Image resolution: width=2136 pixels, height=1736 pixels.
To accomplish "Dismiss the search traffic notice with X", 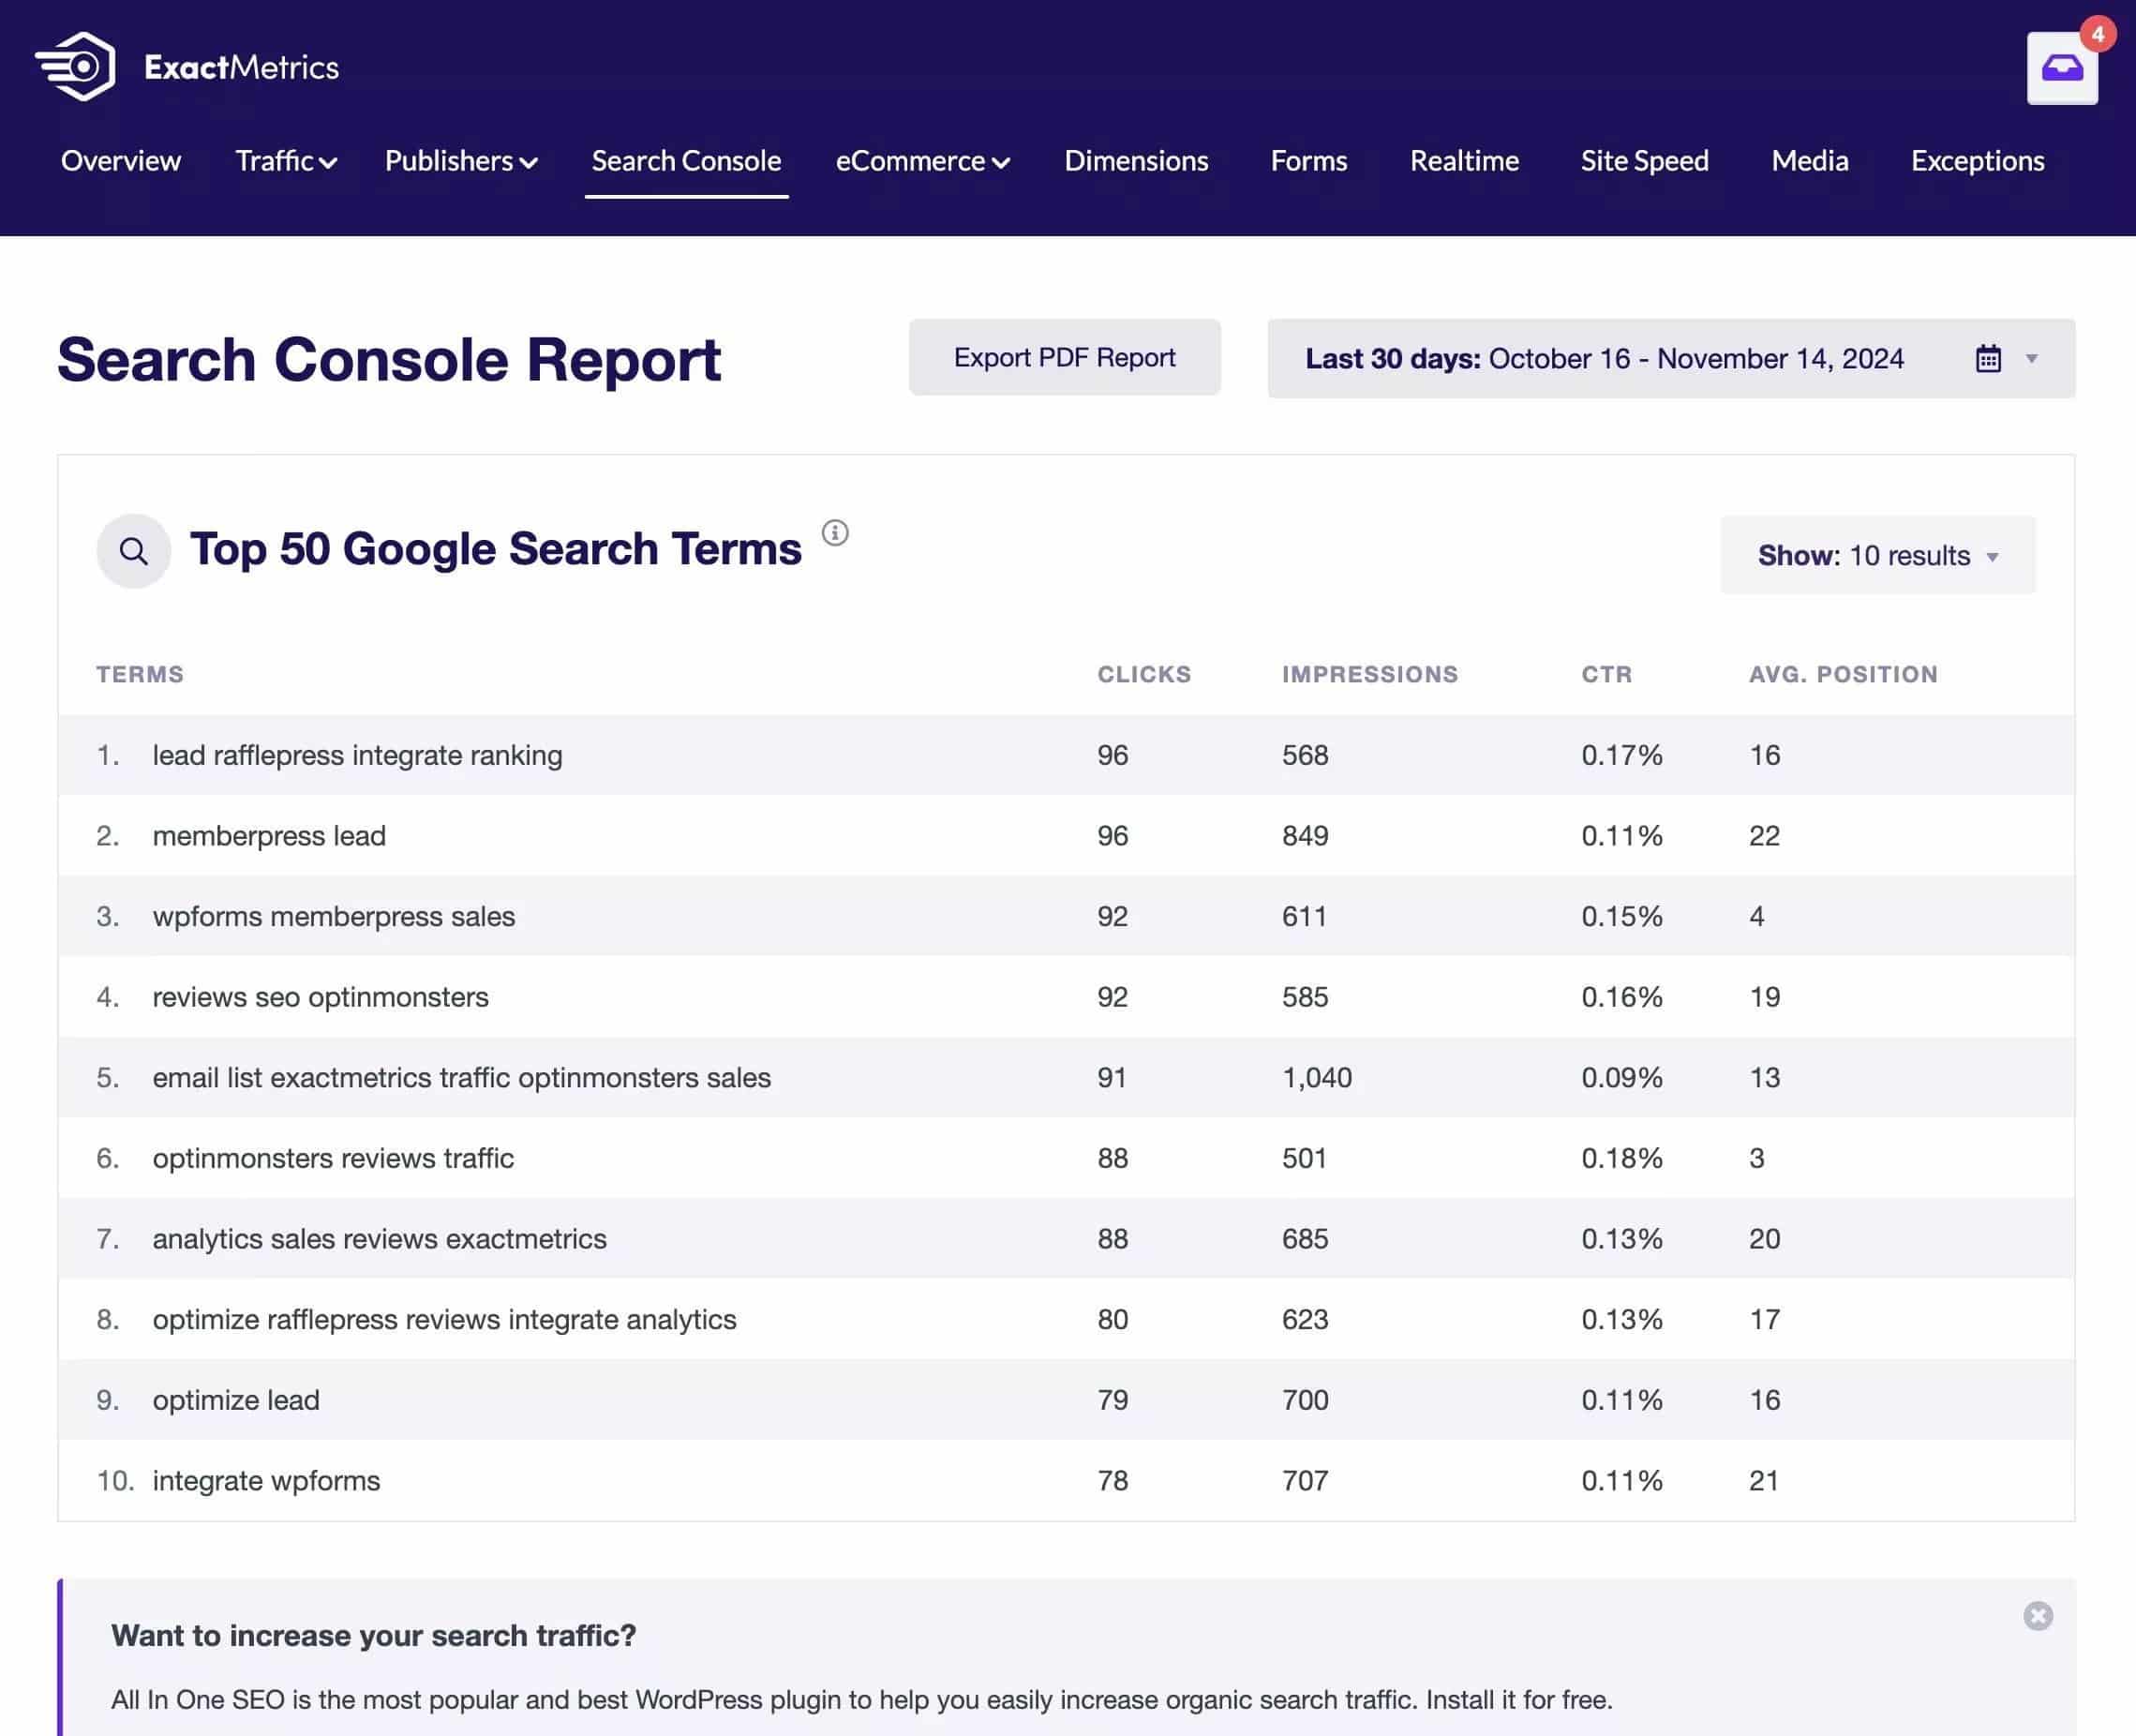I will tap(2038, 1616).
